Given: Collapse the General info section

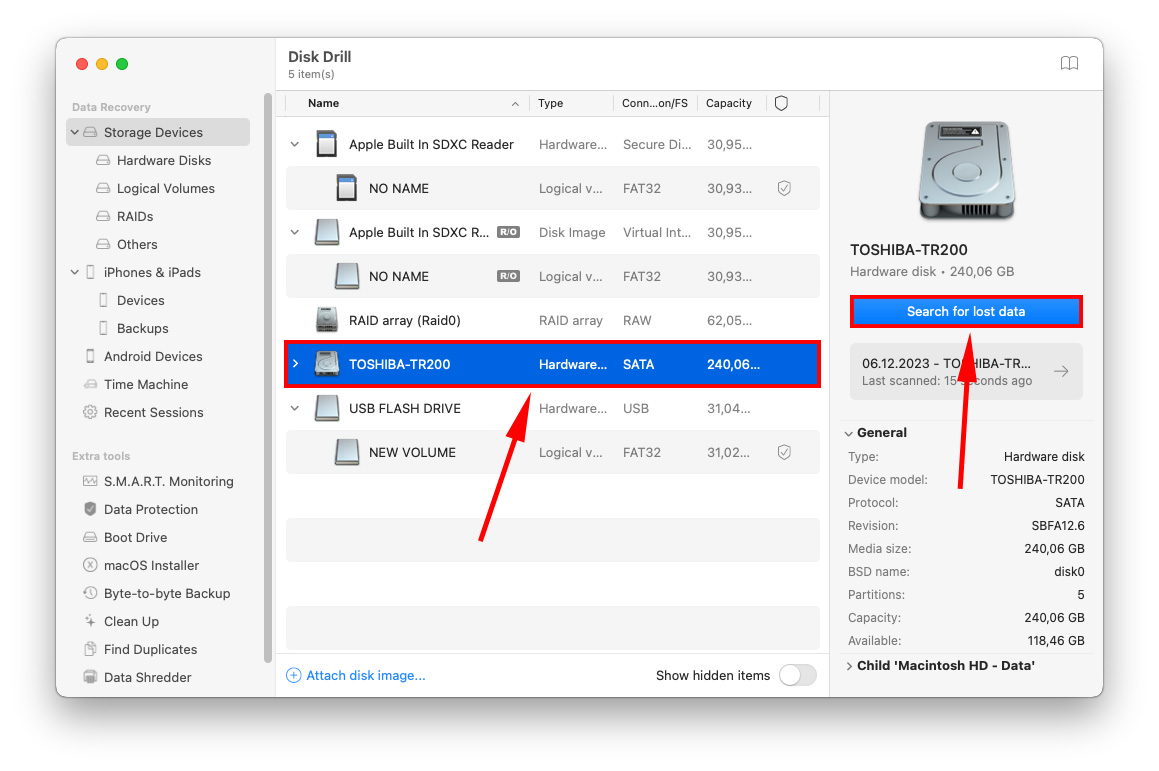Looking at the screenshot, I should [849, 432].
